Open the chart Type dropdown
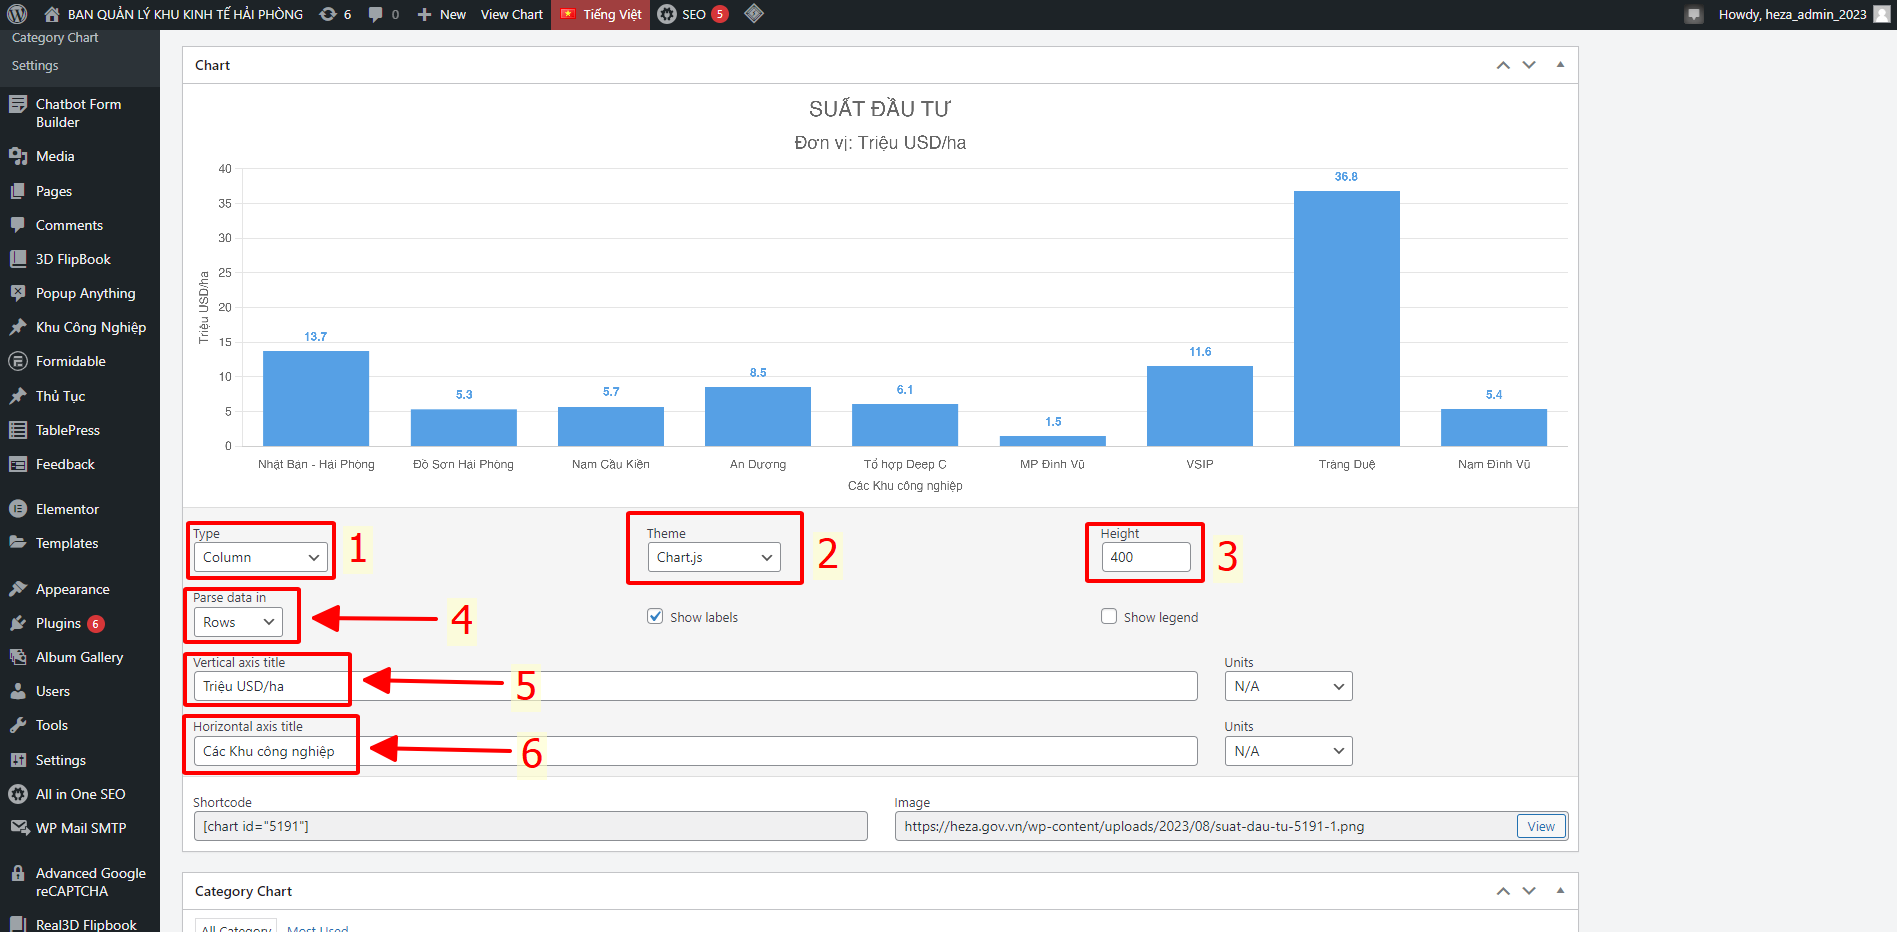 click(x=260, y=558)
